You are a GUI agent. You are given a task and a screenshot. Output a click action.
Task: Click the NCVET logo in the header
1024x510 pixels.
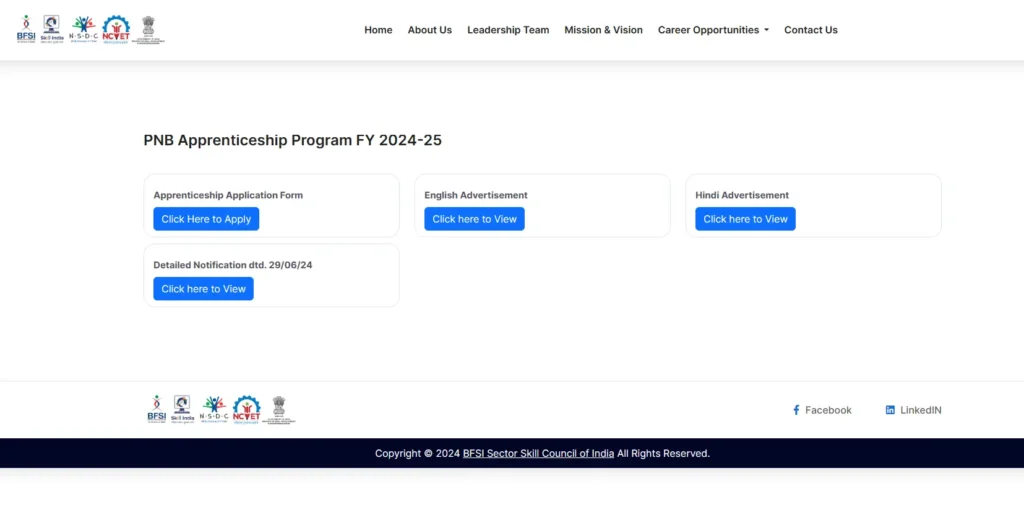point(116,29)
